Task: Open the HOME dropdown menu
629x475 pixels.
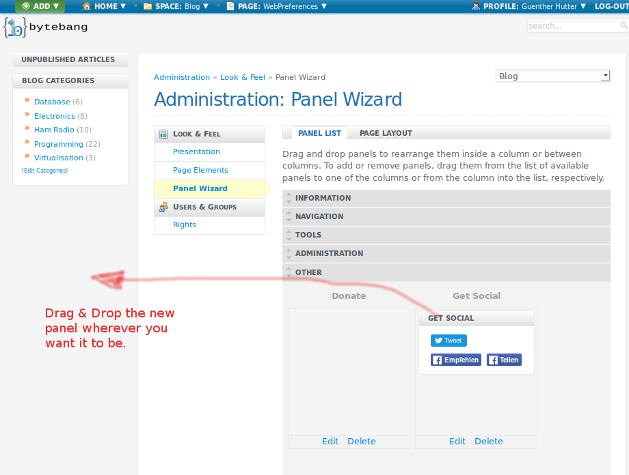Action: 104,6
